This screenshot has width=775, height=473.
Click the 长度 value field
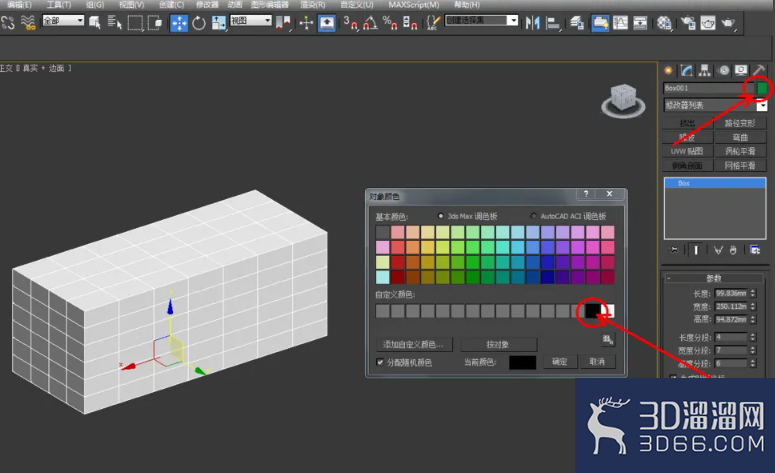coord(732,294)
